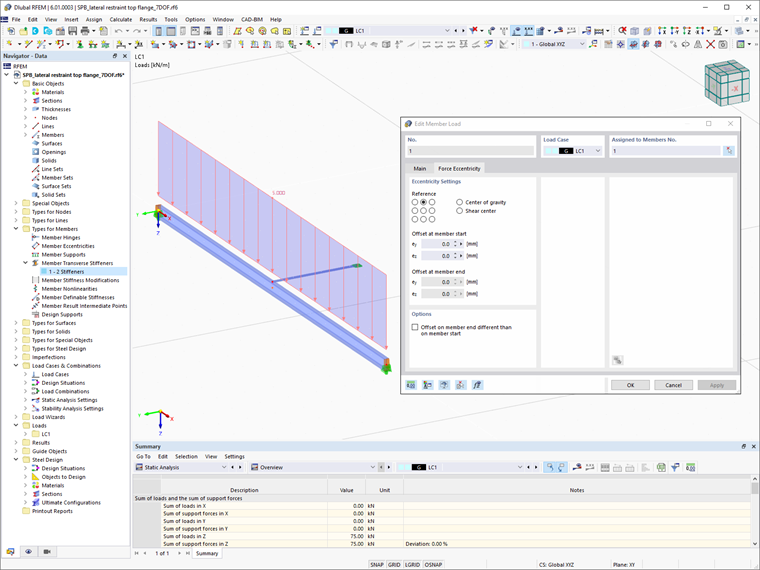Expand the Special Objects tree folder
Screen dimensions: 760x570
tap(16, 203)
